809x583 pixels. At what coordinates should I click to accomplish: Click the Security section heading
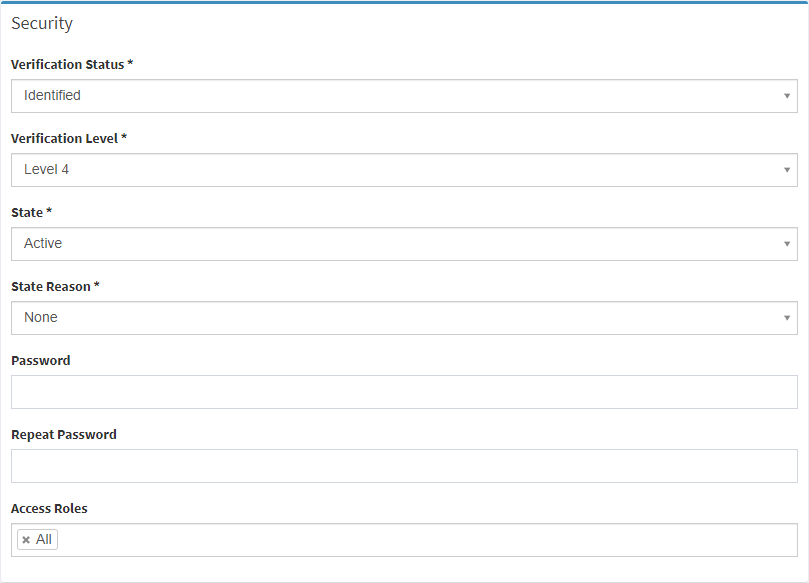click(42, 23)
